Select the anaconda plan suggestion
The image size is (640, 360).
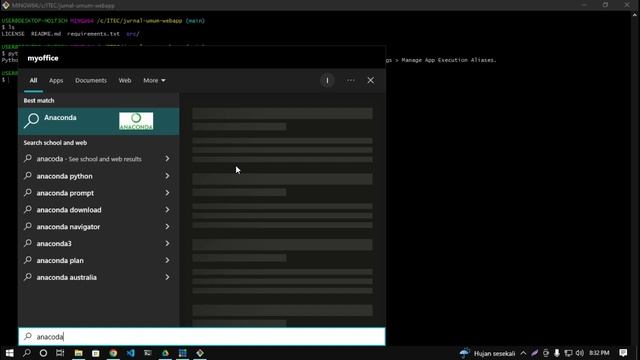tap(98, 260)
